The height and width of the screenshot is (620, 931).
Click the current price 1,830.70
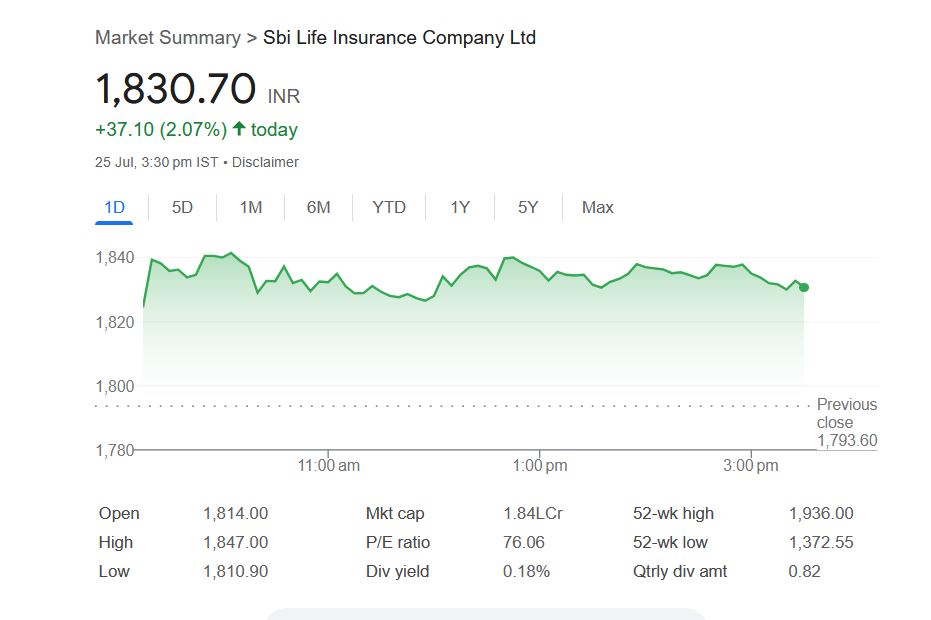[x=176, y=90]
